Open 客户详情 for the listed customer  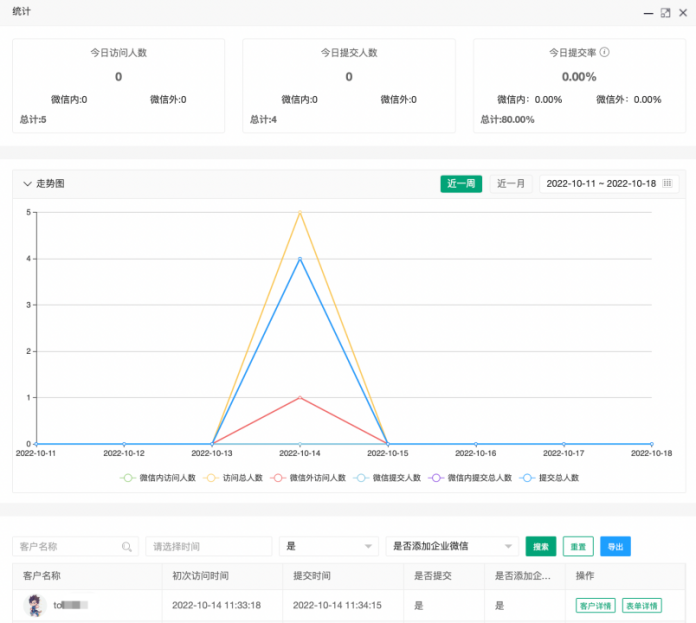595,606
